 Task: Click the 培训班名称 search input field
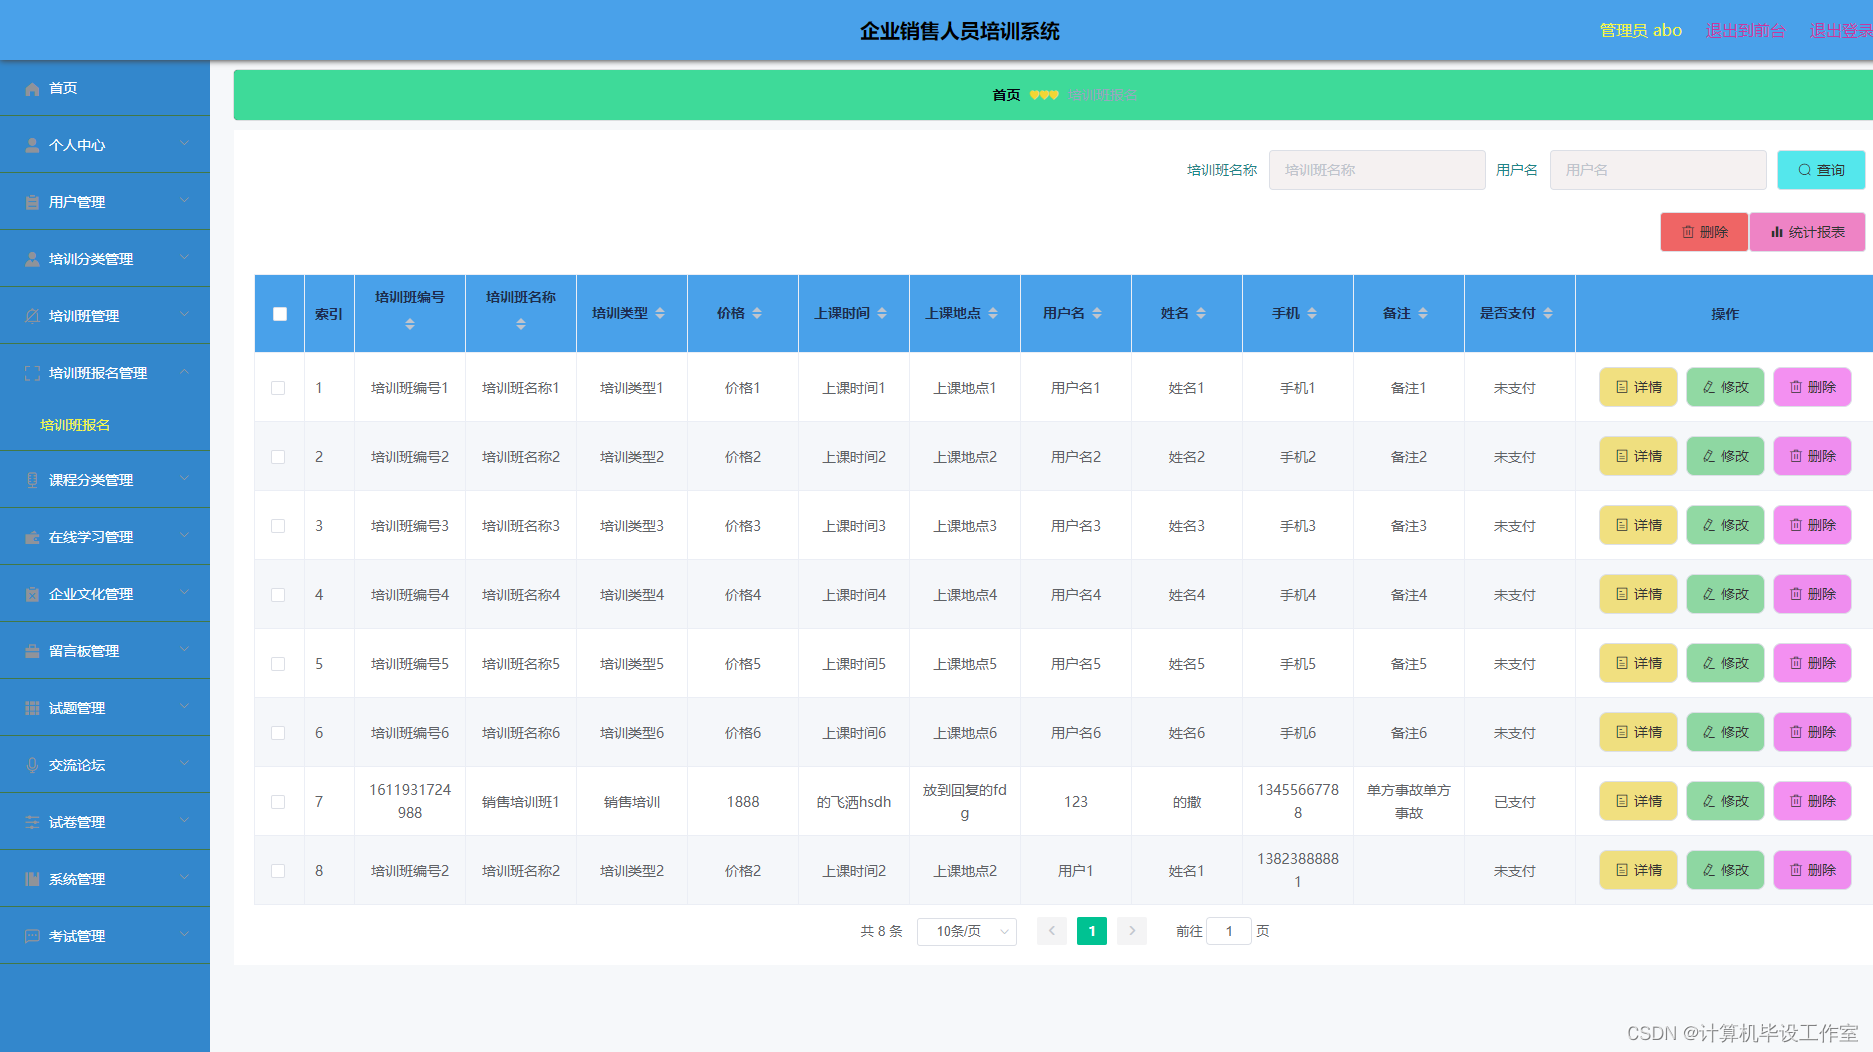tap(1377, 170)
